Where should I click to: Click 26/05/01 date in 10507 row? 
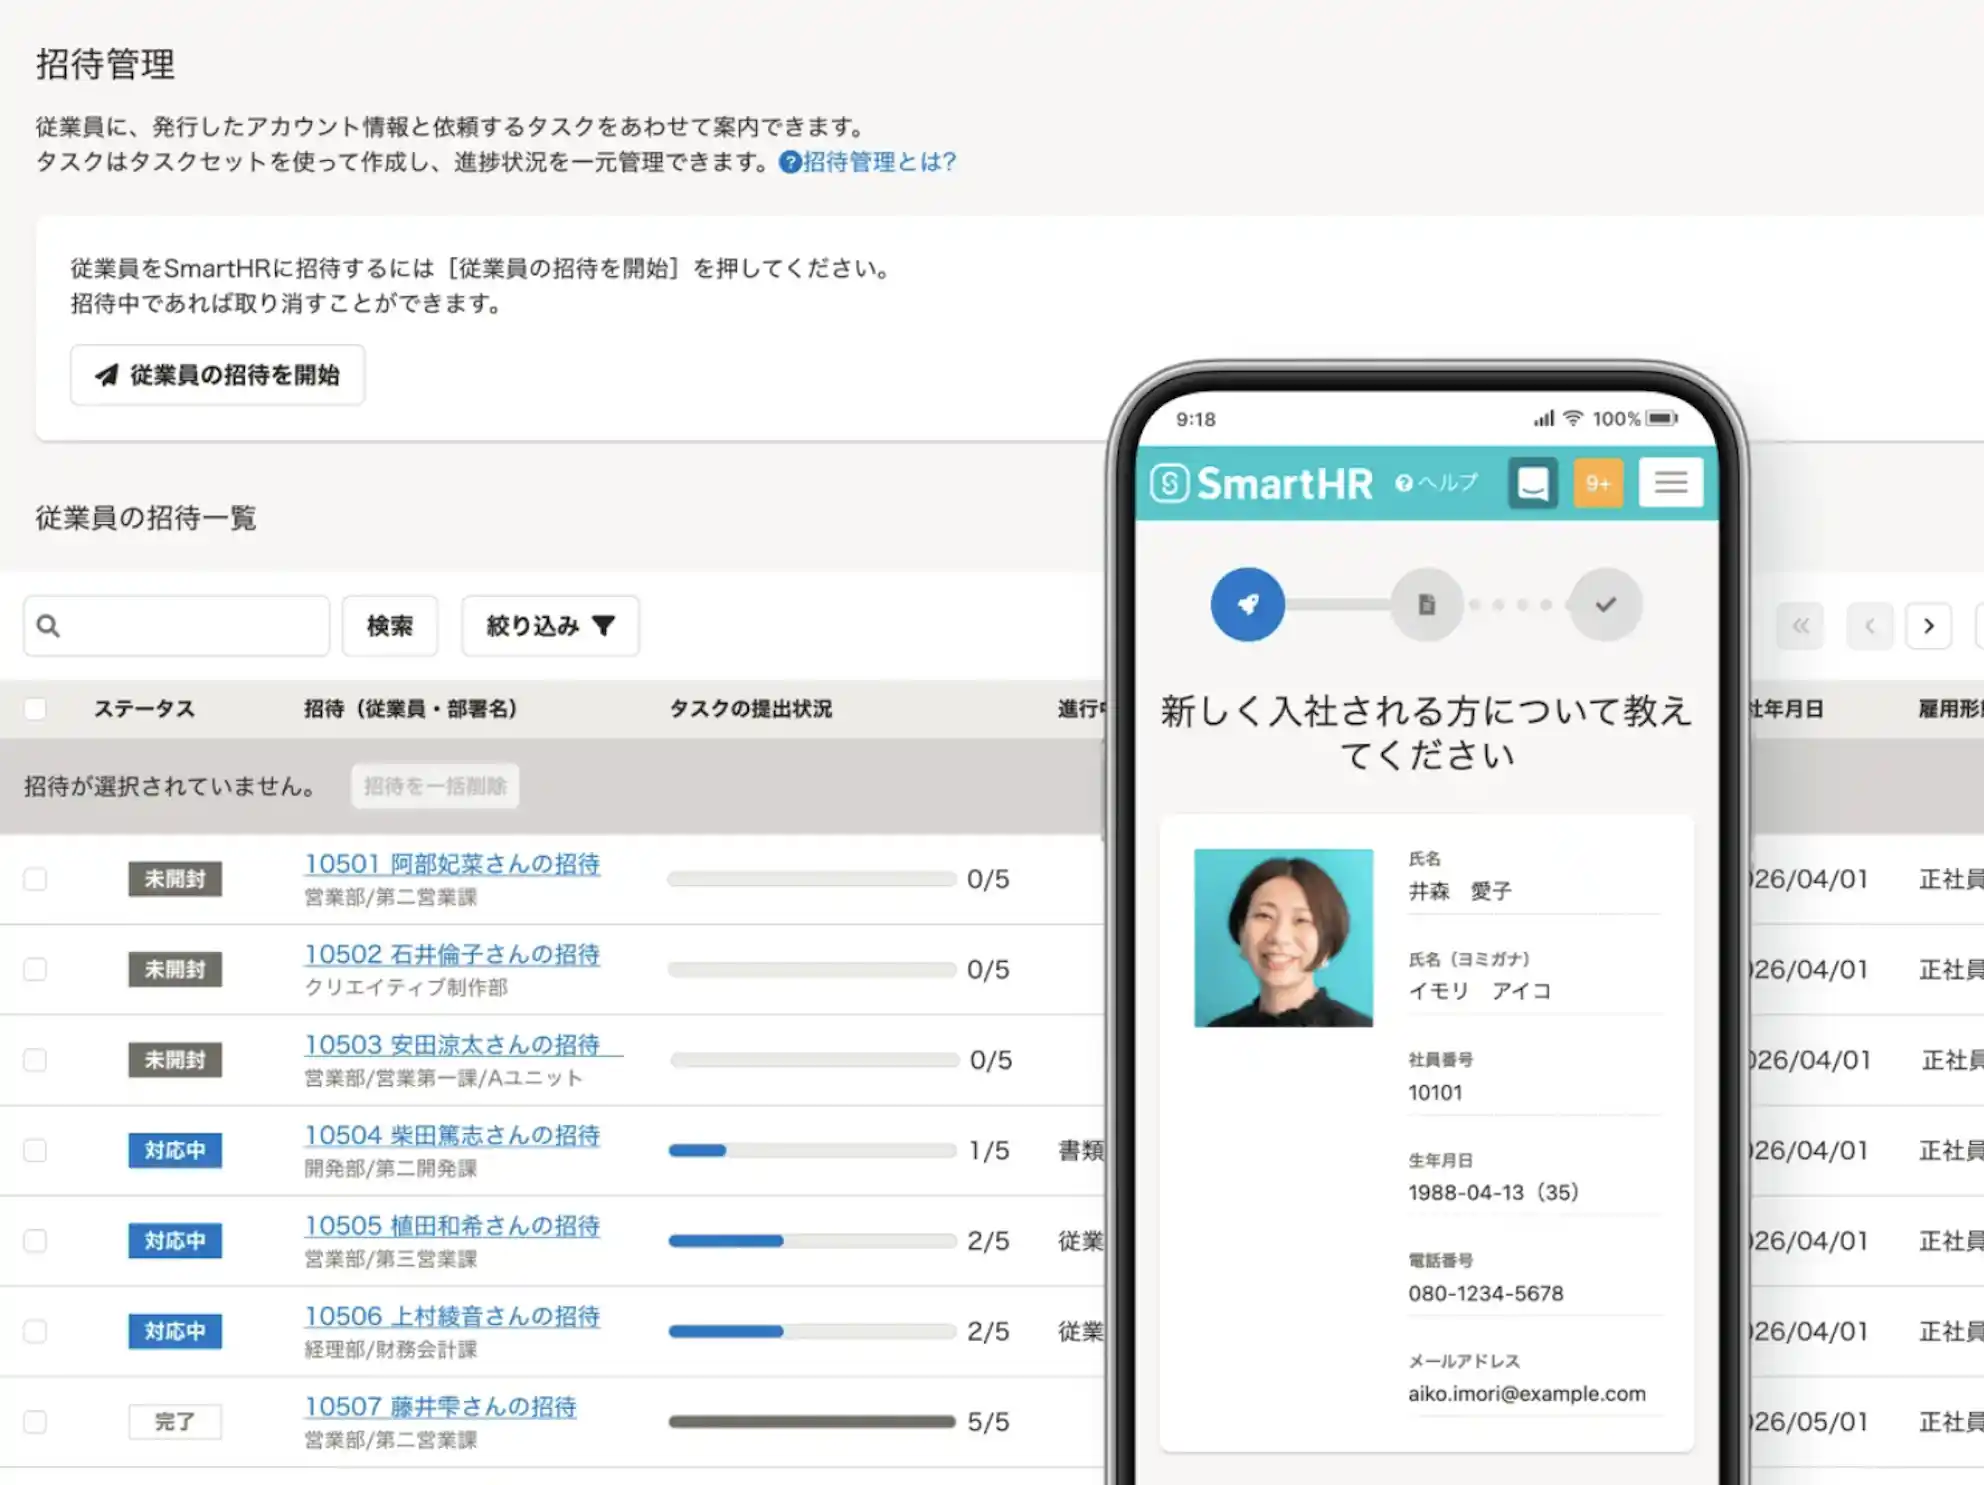[1809, 1422]
